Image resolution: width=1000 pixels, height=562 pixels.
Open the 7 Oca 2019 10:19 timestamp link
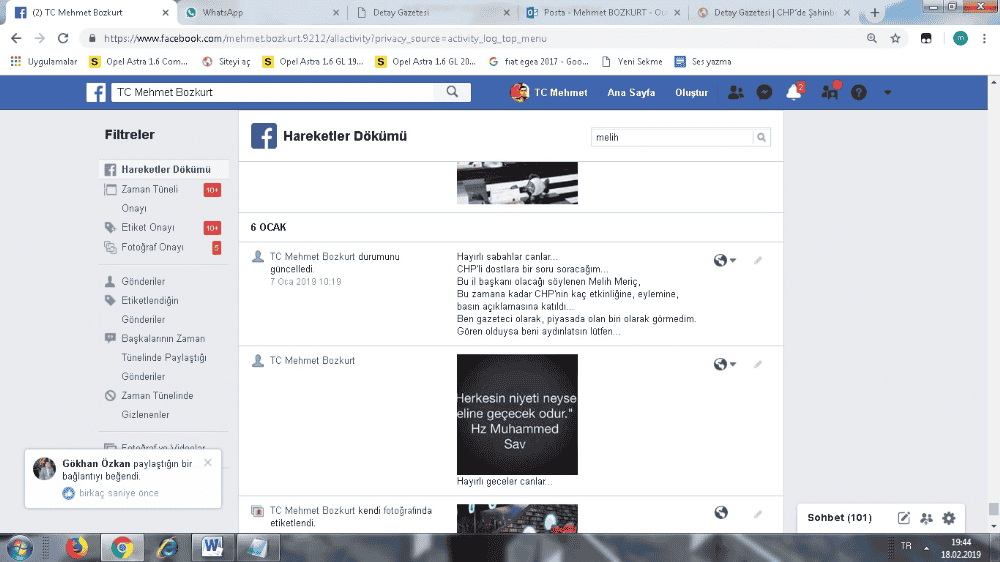click(x=305, y=282)
